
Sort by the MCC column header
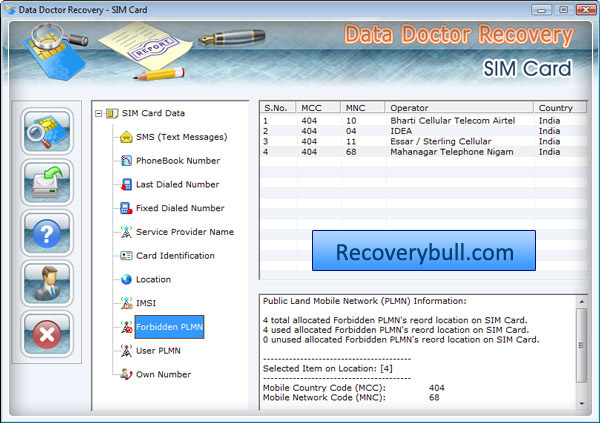click(x=318, y=108)
